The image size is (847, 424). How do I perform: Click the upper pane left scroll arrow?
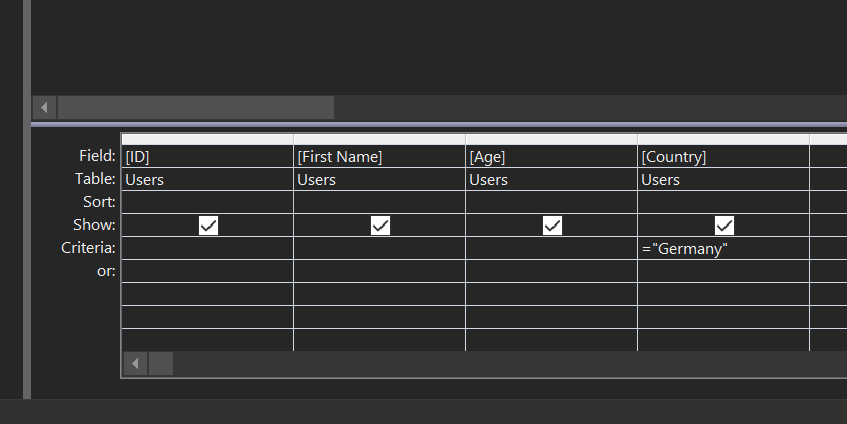tap(45, 107)
